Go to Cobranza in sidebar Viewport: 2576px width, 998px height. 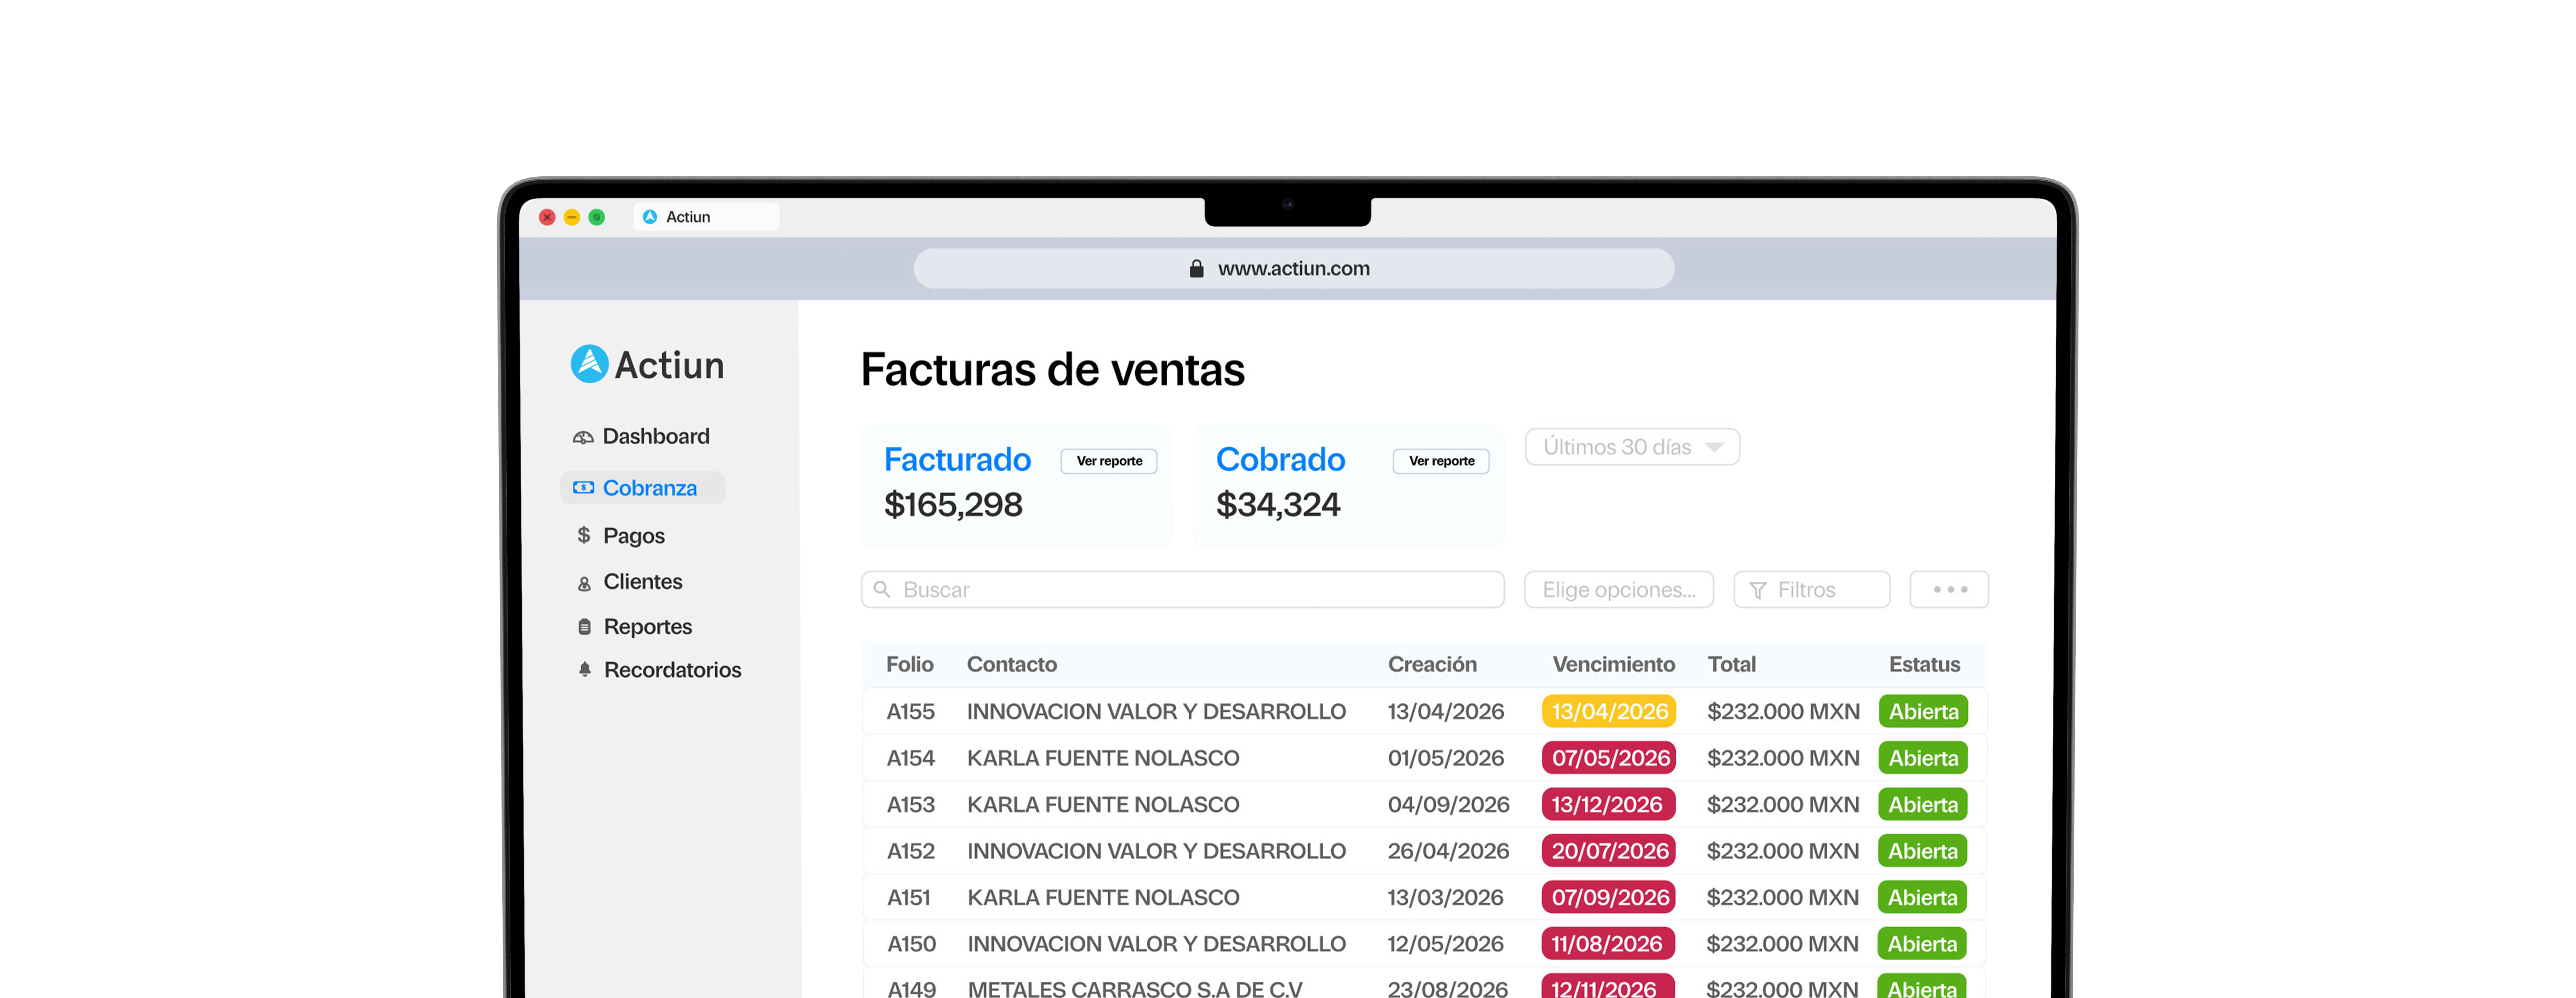[x=643, y=488]
